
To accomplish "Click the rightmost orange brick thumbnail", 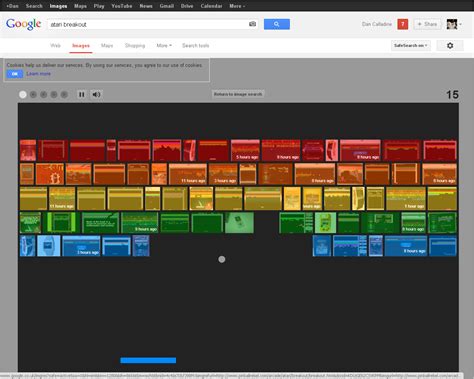I will click(x=439, y=174).
